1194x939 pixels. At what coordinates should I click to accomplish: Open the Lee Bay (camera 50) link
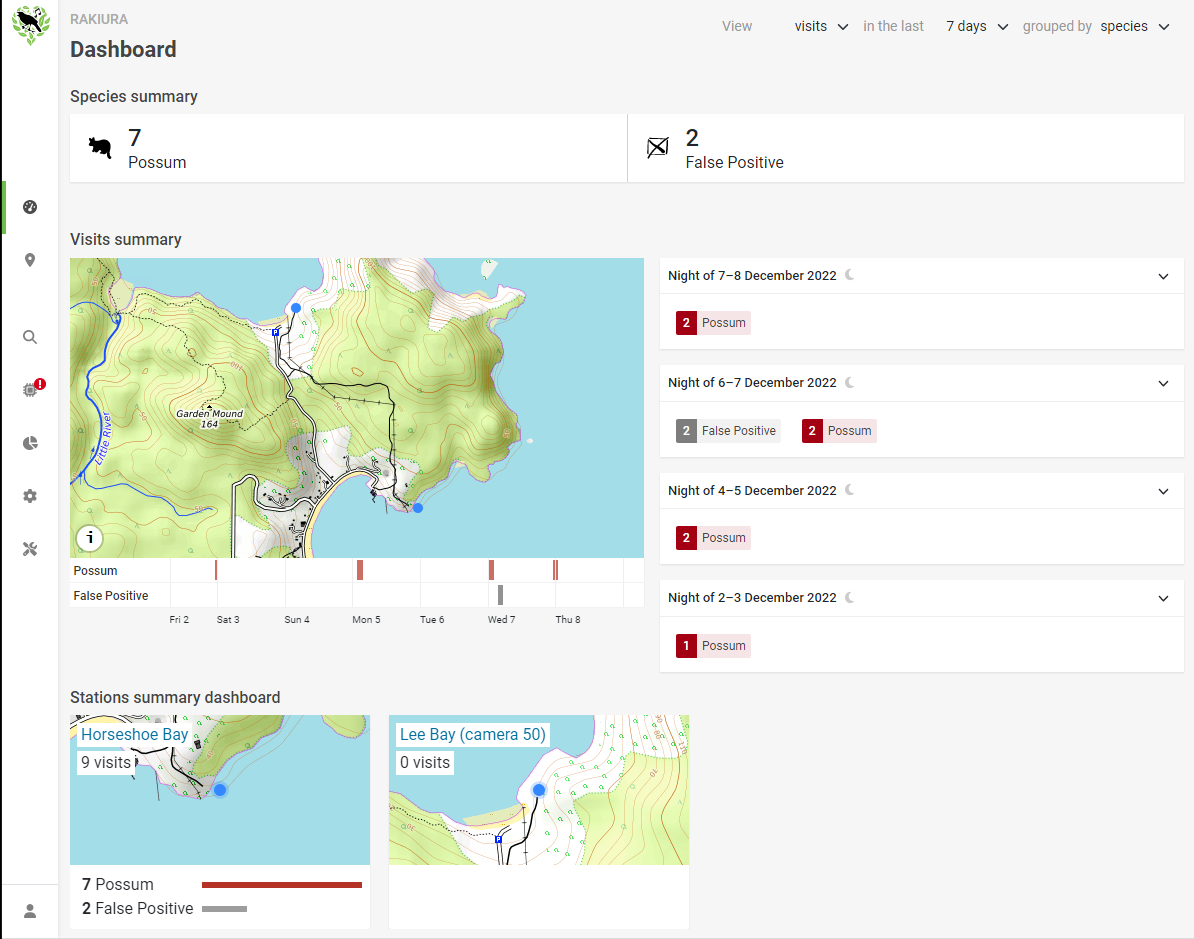click(472, 734)
